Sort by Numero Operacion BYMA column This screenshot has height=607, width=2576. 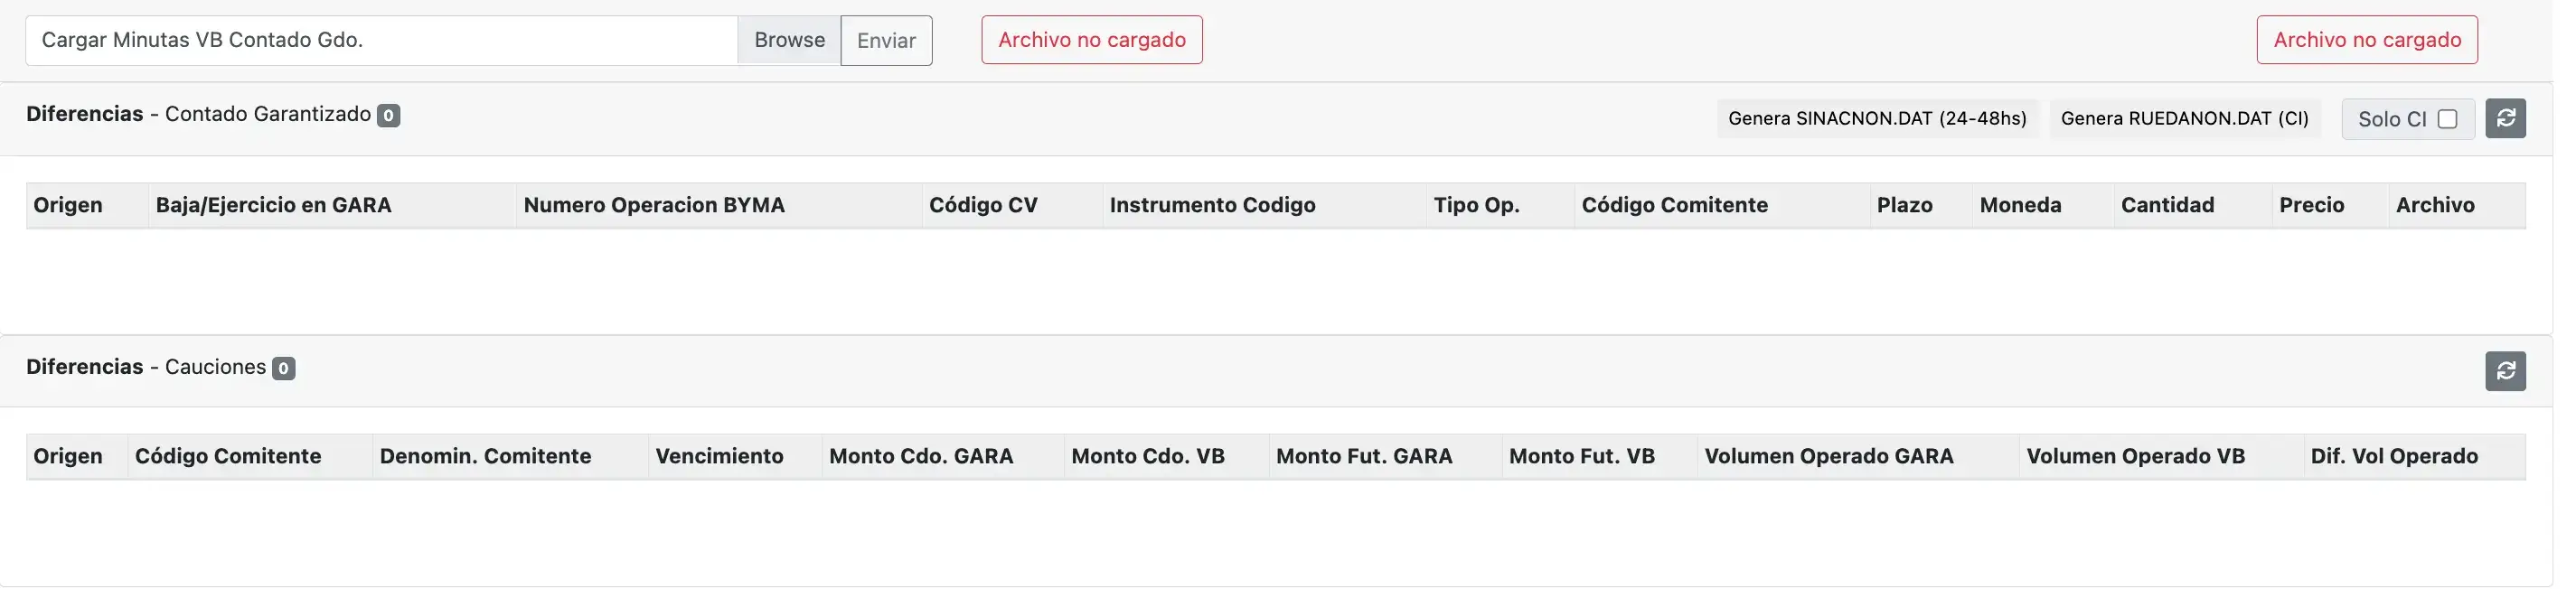tap(654, 206)
